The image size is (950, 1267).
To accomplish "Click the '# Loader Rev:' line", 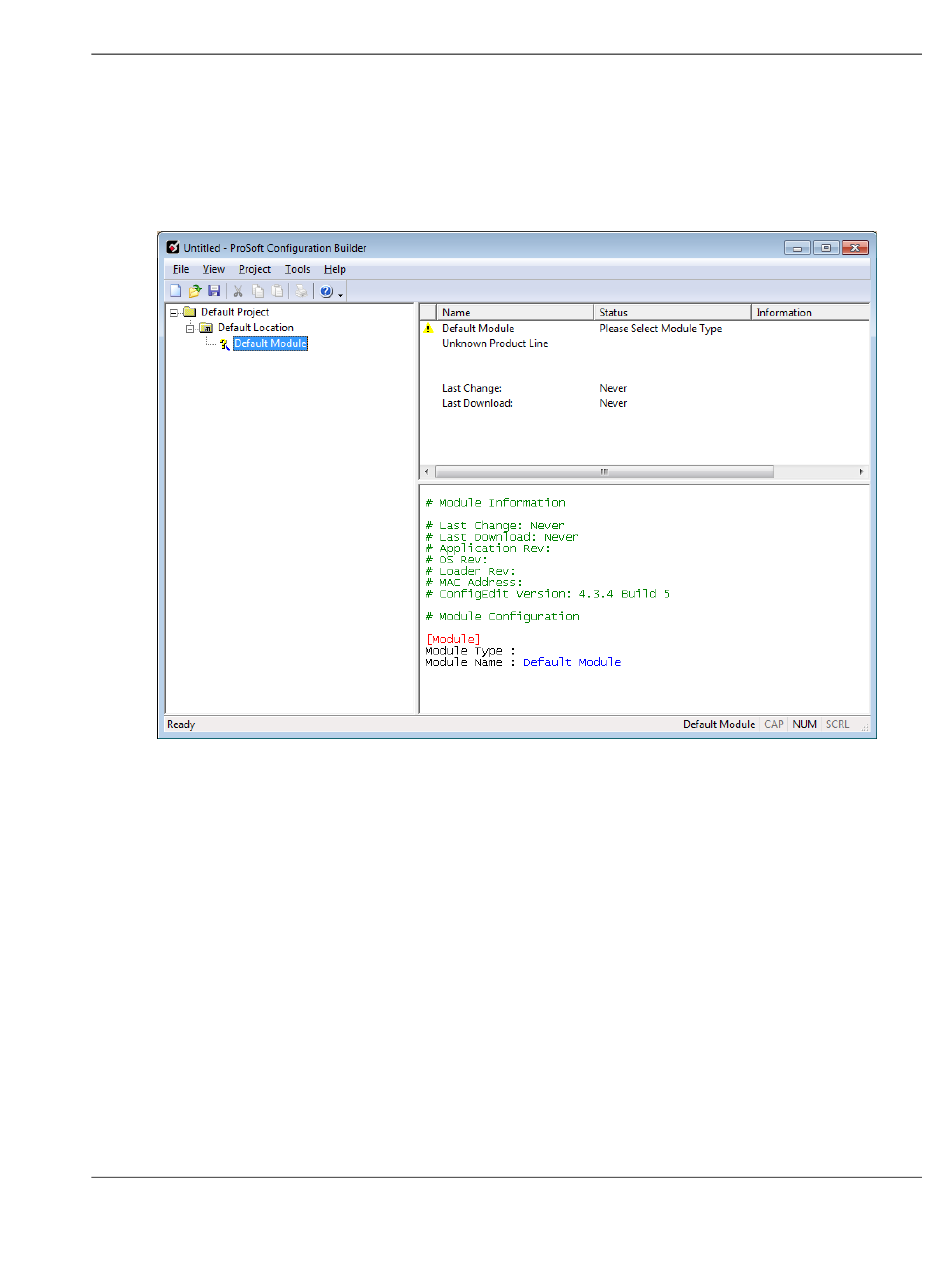I will [x=470, y=571].
